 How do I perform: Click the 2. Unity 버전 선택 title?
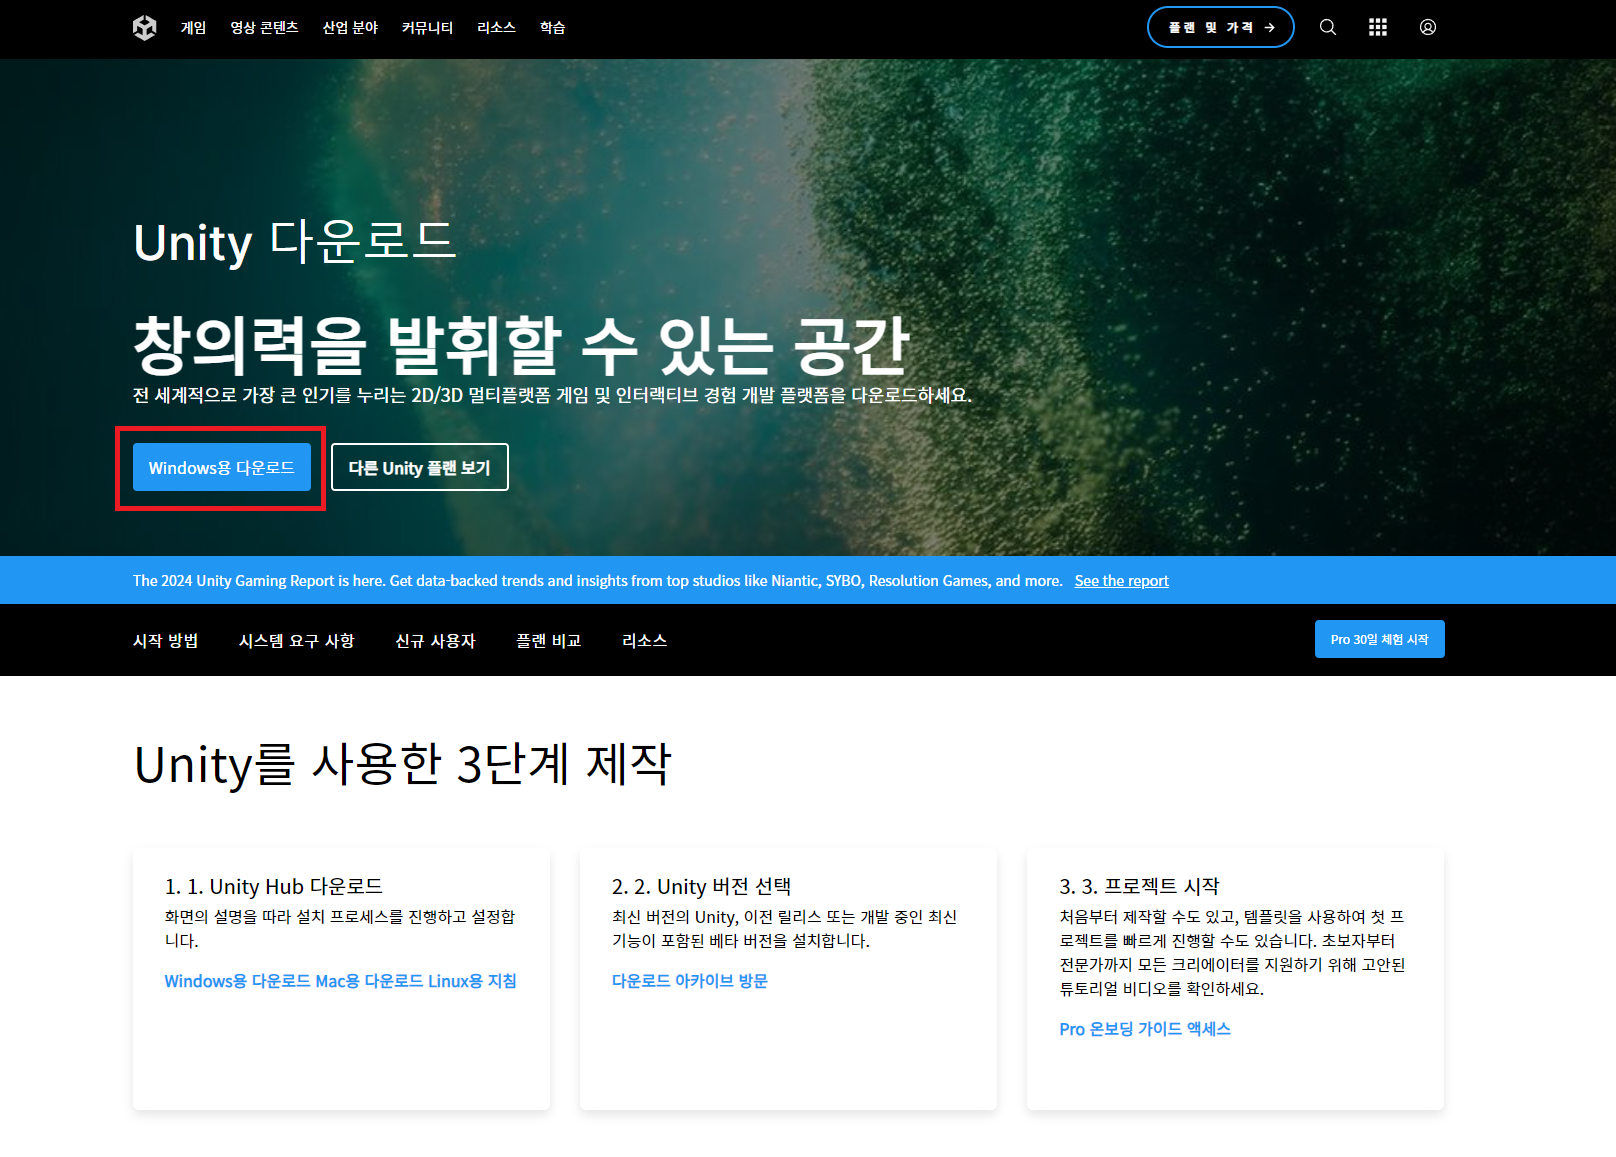[701, 887]
